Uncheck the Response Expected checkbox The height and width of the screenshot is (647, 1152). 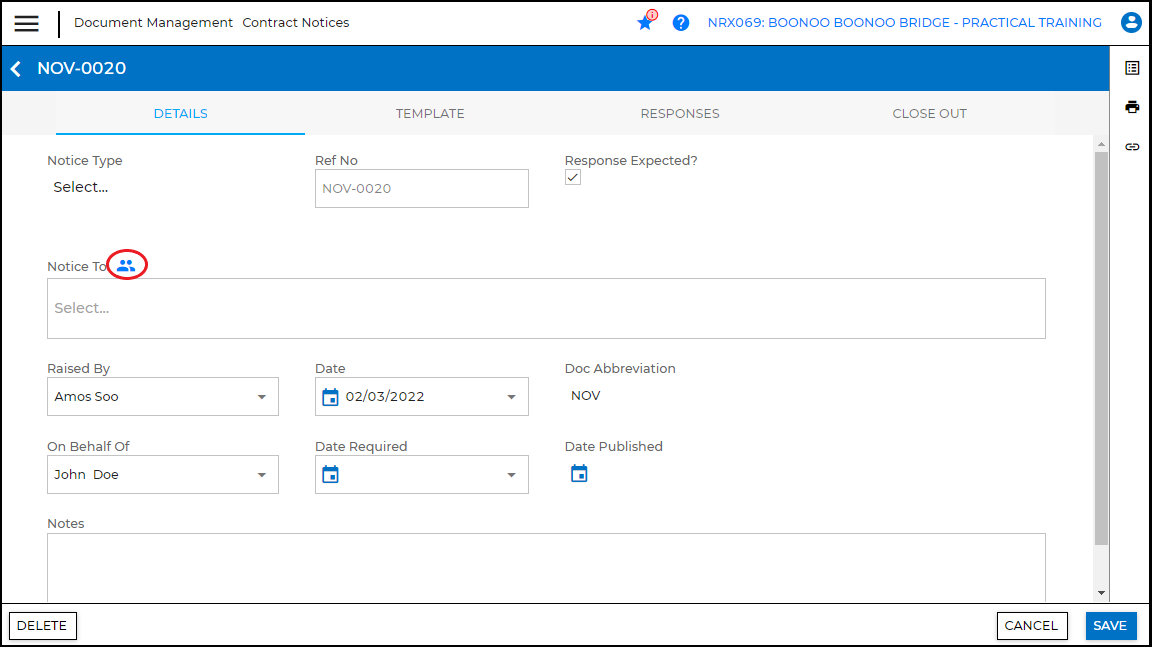[x=573, y=177]
